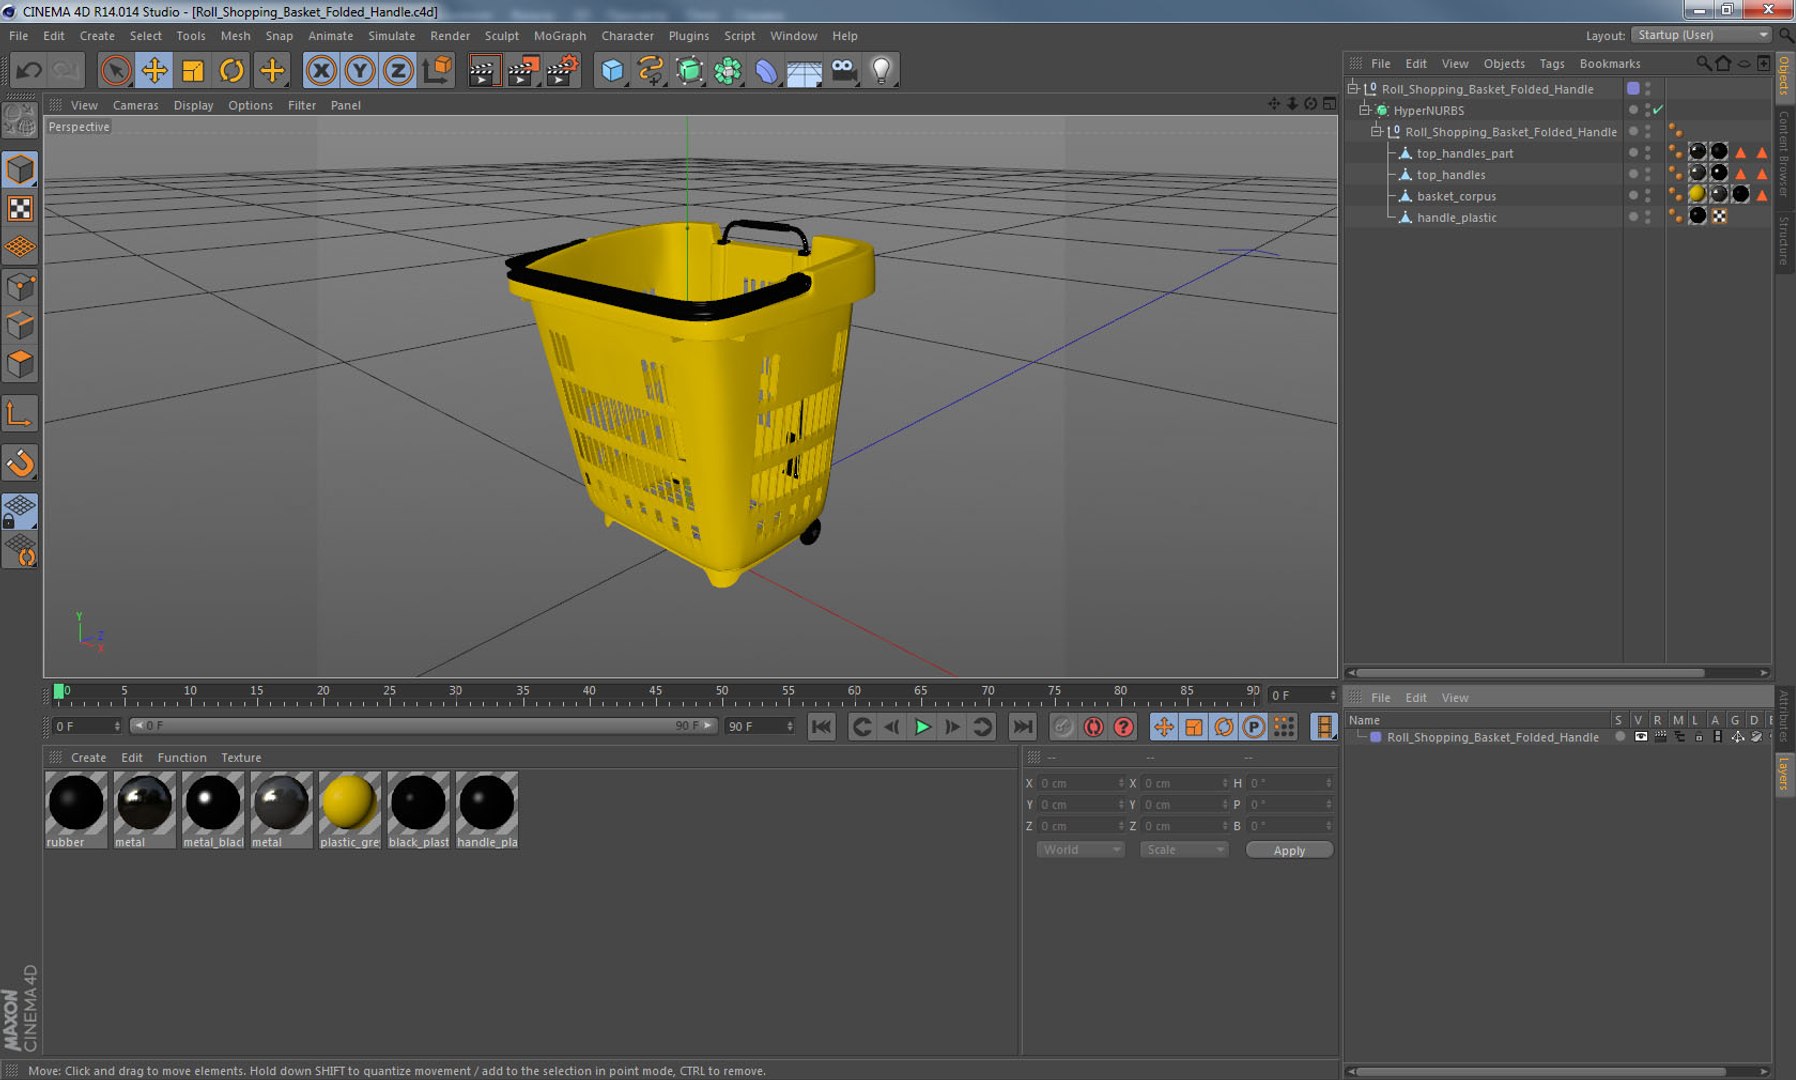This screenshot has height=1080, width=1796.
Task: Open the Sculpt menu
Action: coord(502,36)
